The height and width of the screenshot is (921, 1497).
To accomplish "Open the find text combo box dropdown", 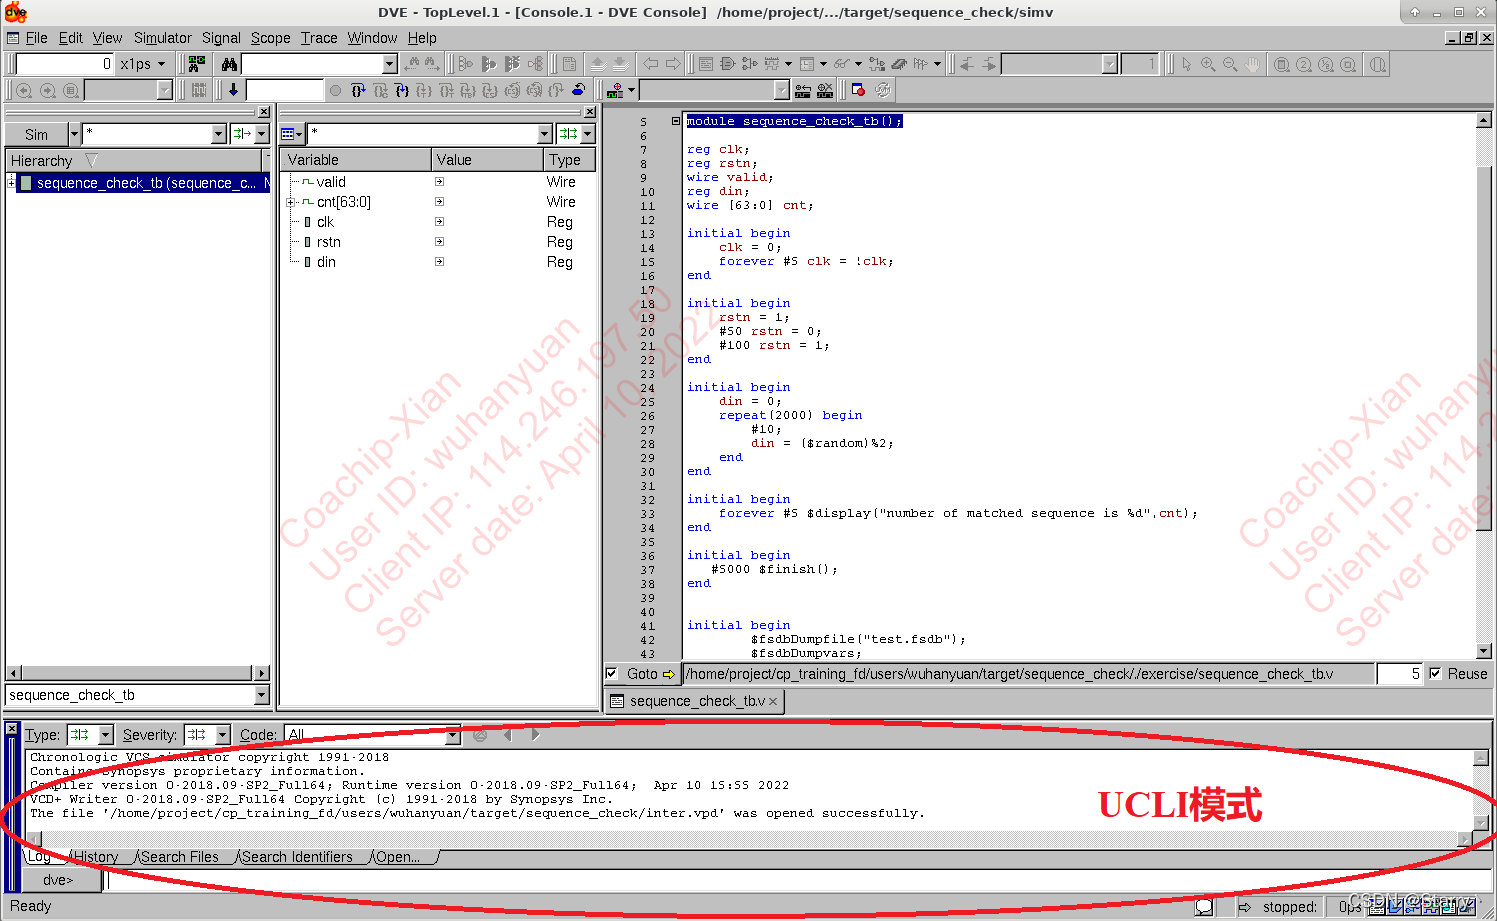I will pos(390,64).
